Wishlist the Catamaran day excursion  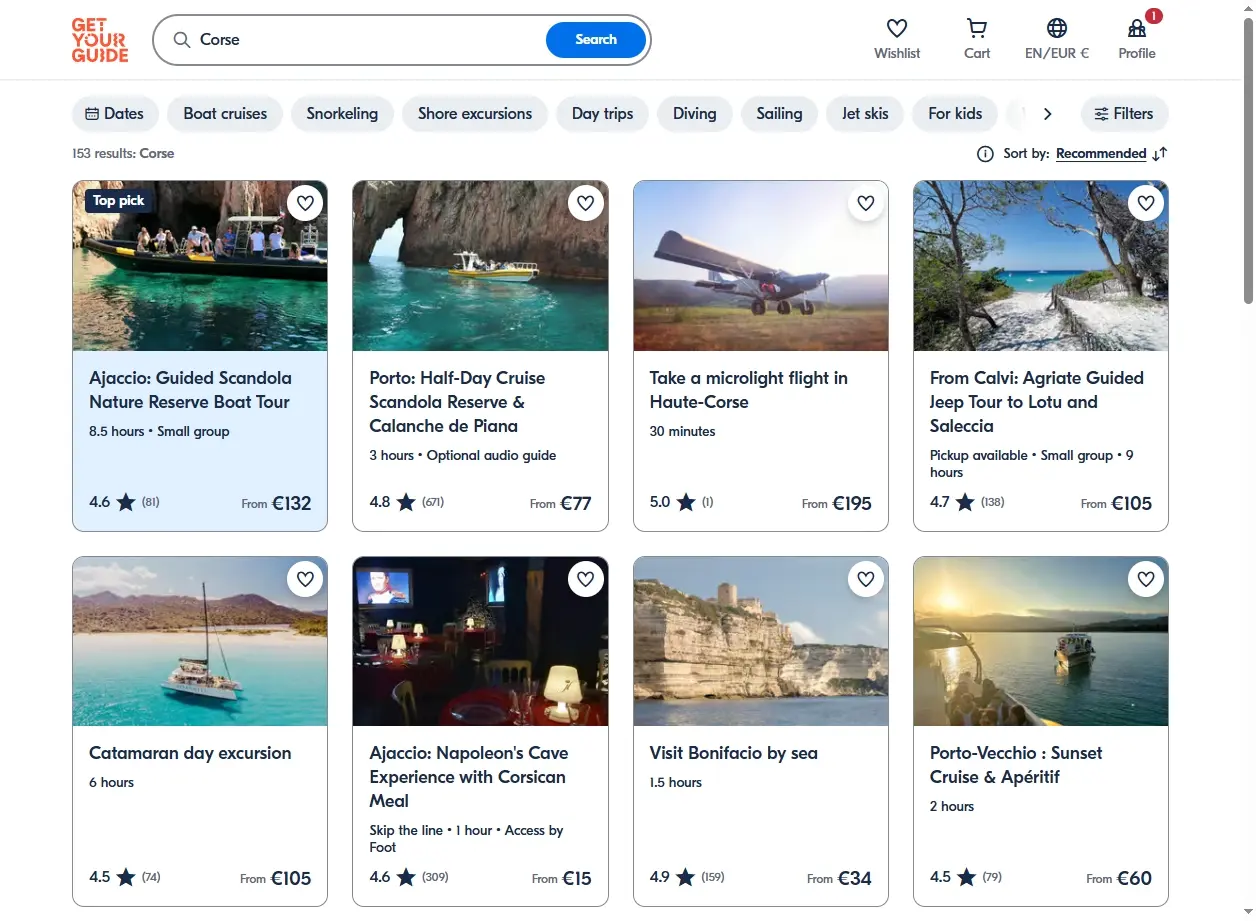[x=305, y=579]
